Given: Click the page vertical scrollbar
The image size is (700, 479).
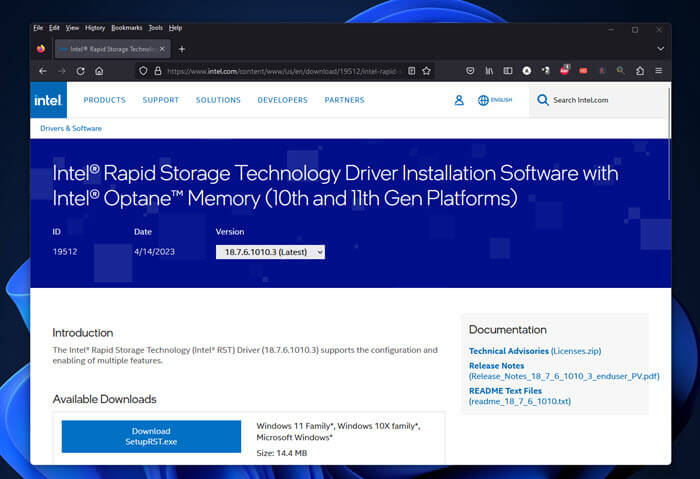Looking at the screenshot, I should click(669, 145).
